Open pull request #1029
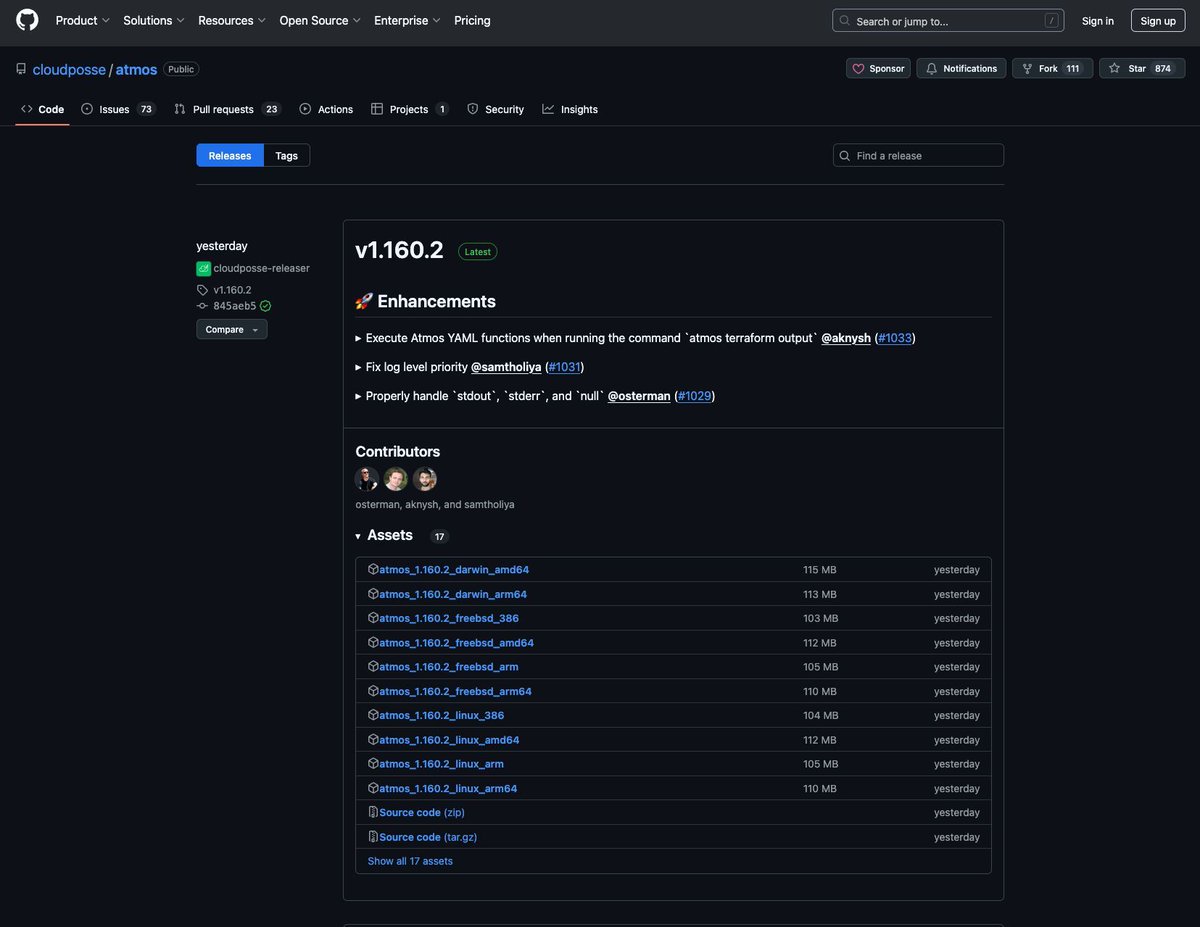This screenshot has height=927, width=1200. (x=695, y=396)
